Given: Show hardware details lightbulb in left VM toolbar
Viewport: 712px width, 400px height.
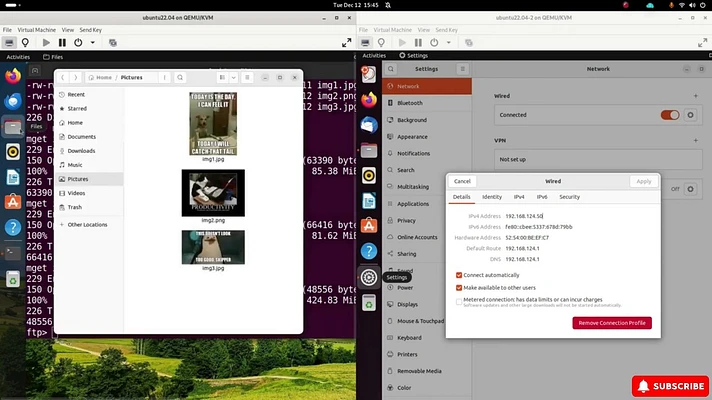Looking at the screenshot, I should tap(25, 43).
